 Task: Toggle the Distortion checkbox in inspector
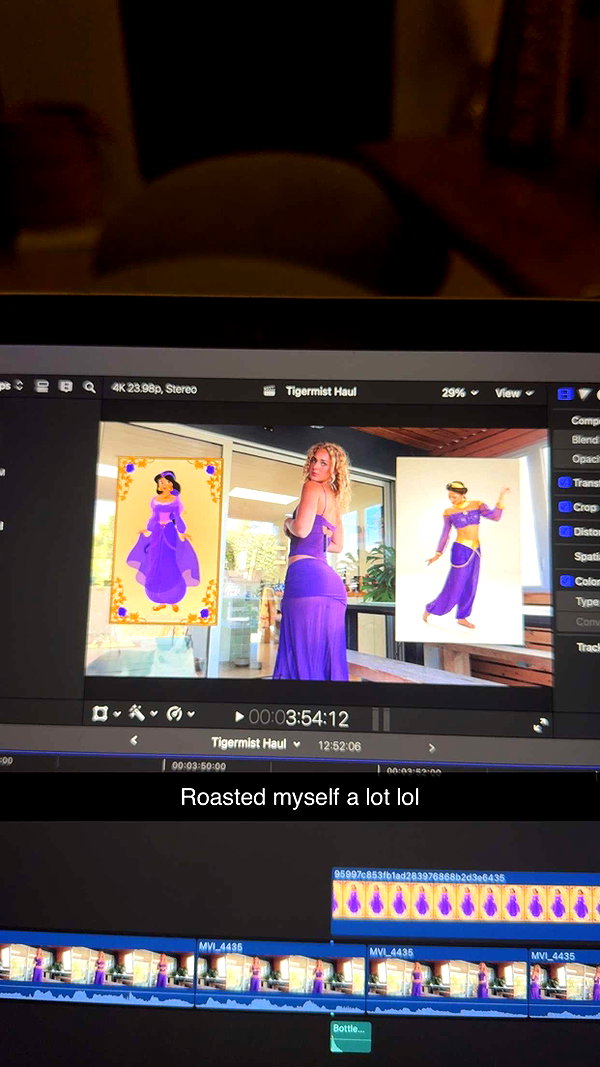click(565, 531)
